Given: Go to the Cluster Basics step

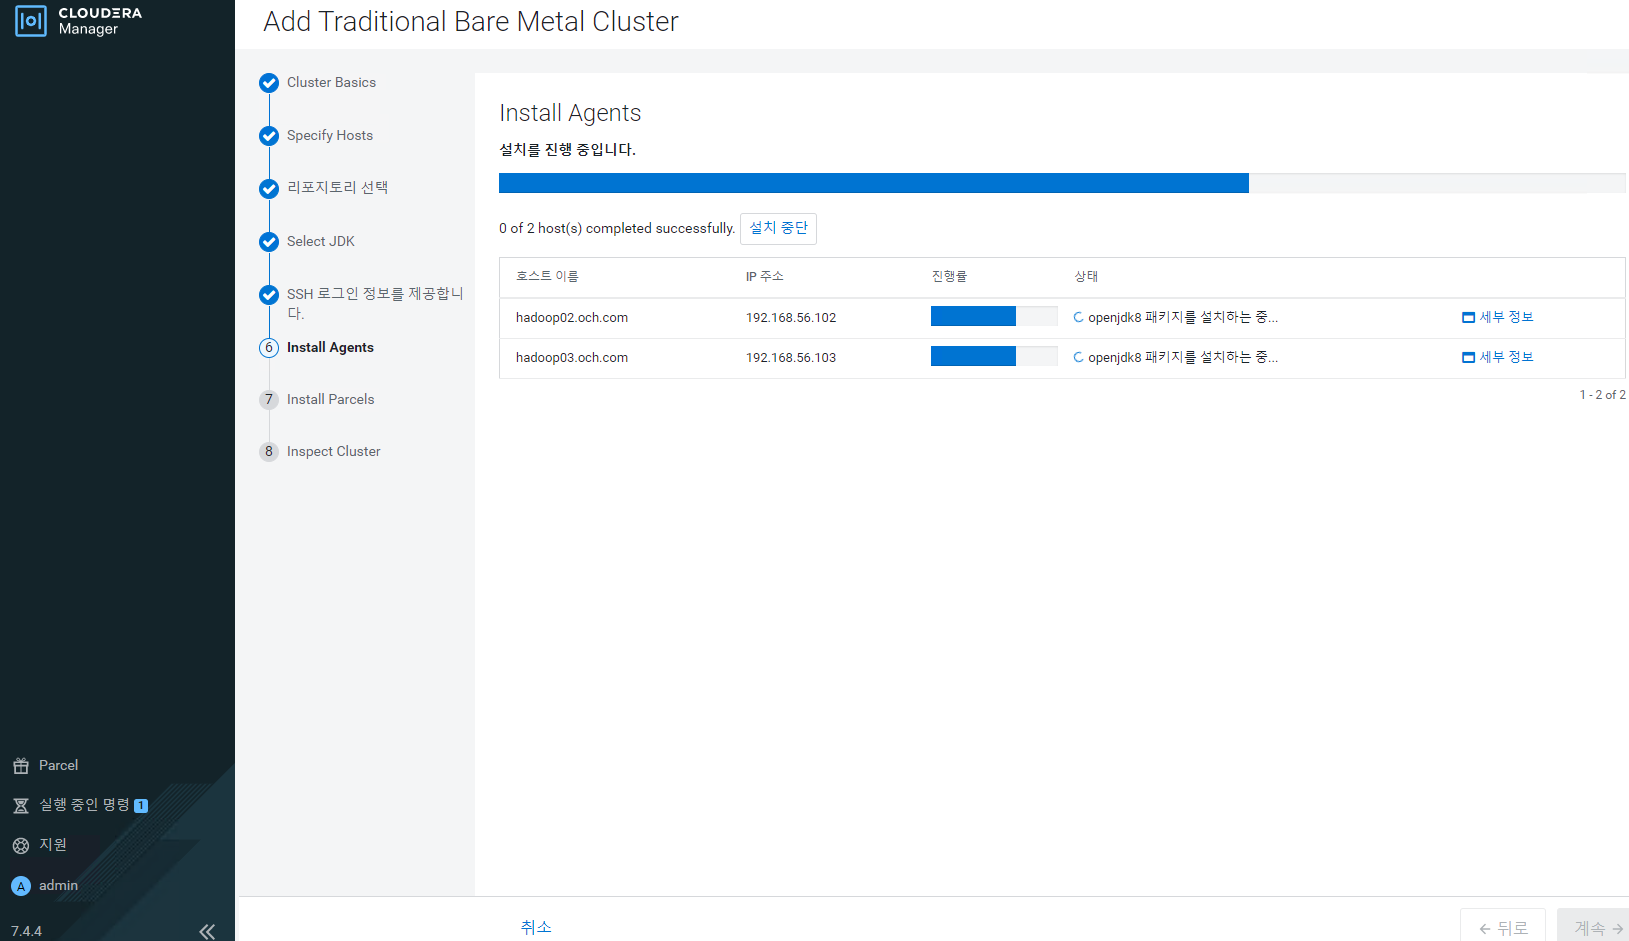Looking at the screenshot, I should pos(331,83).
